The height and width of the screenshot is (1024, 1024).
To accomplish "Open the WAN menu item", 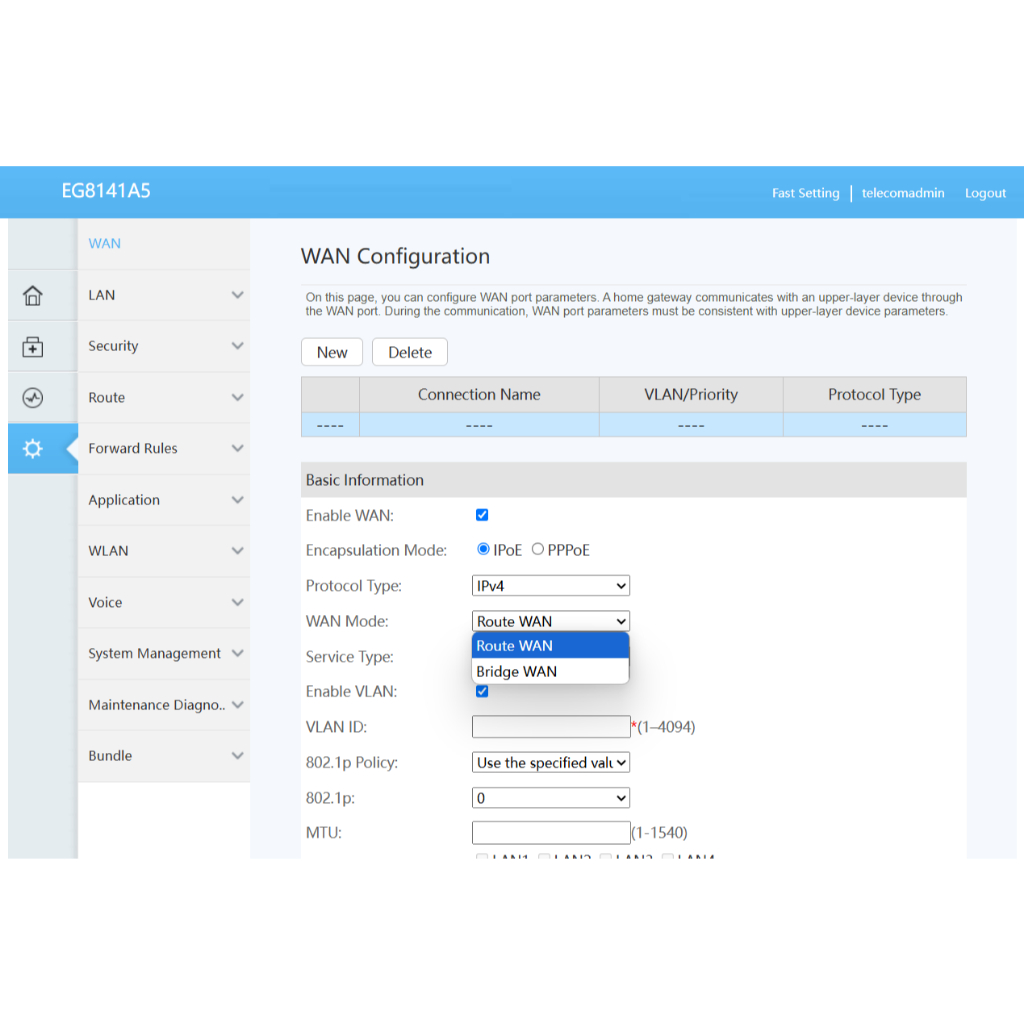I will coord(105,243).
